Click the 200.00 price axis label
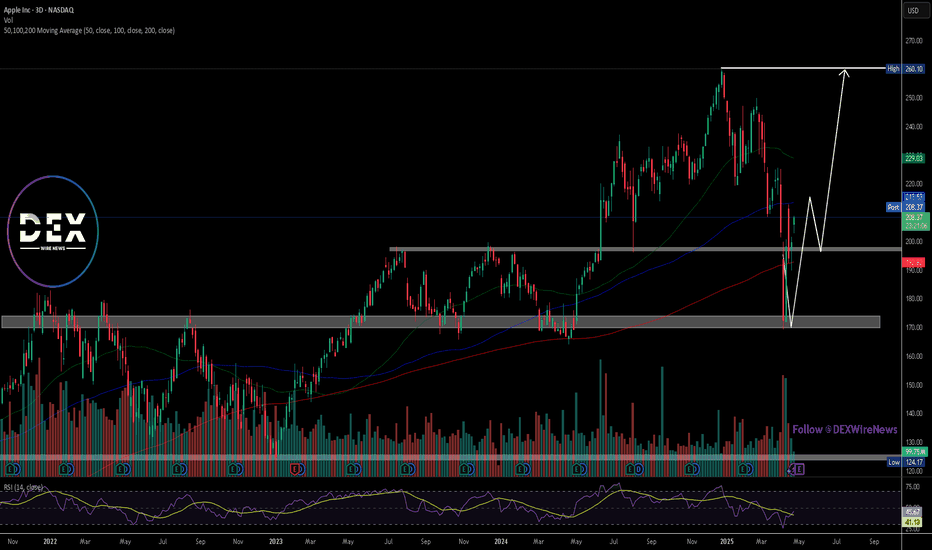 (x=914, y=241)
